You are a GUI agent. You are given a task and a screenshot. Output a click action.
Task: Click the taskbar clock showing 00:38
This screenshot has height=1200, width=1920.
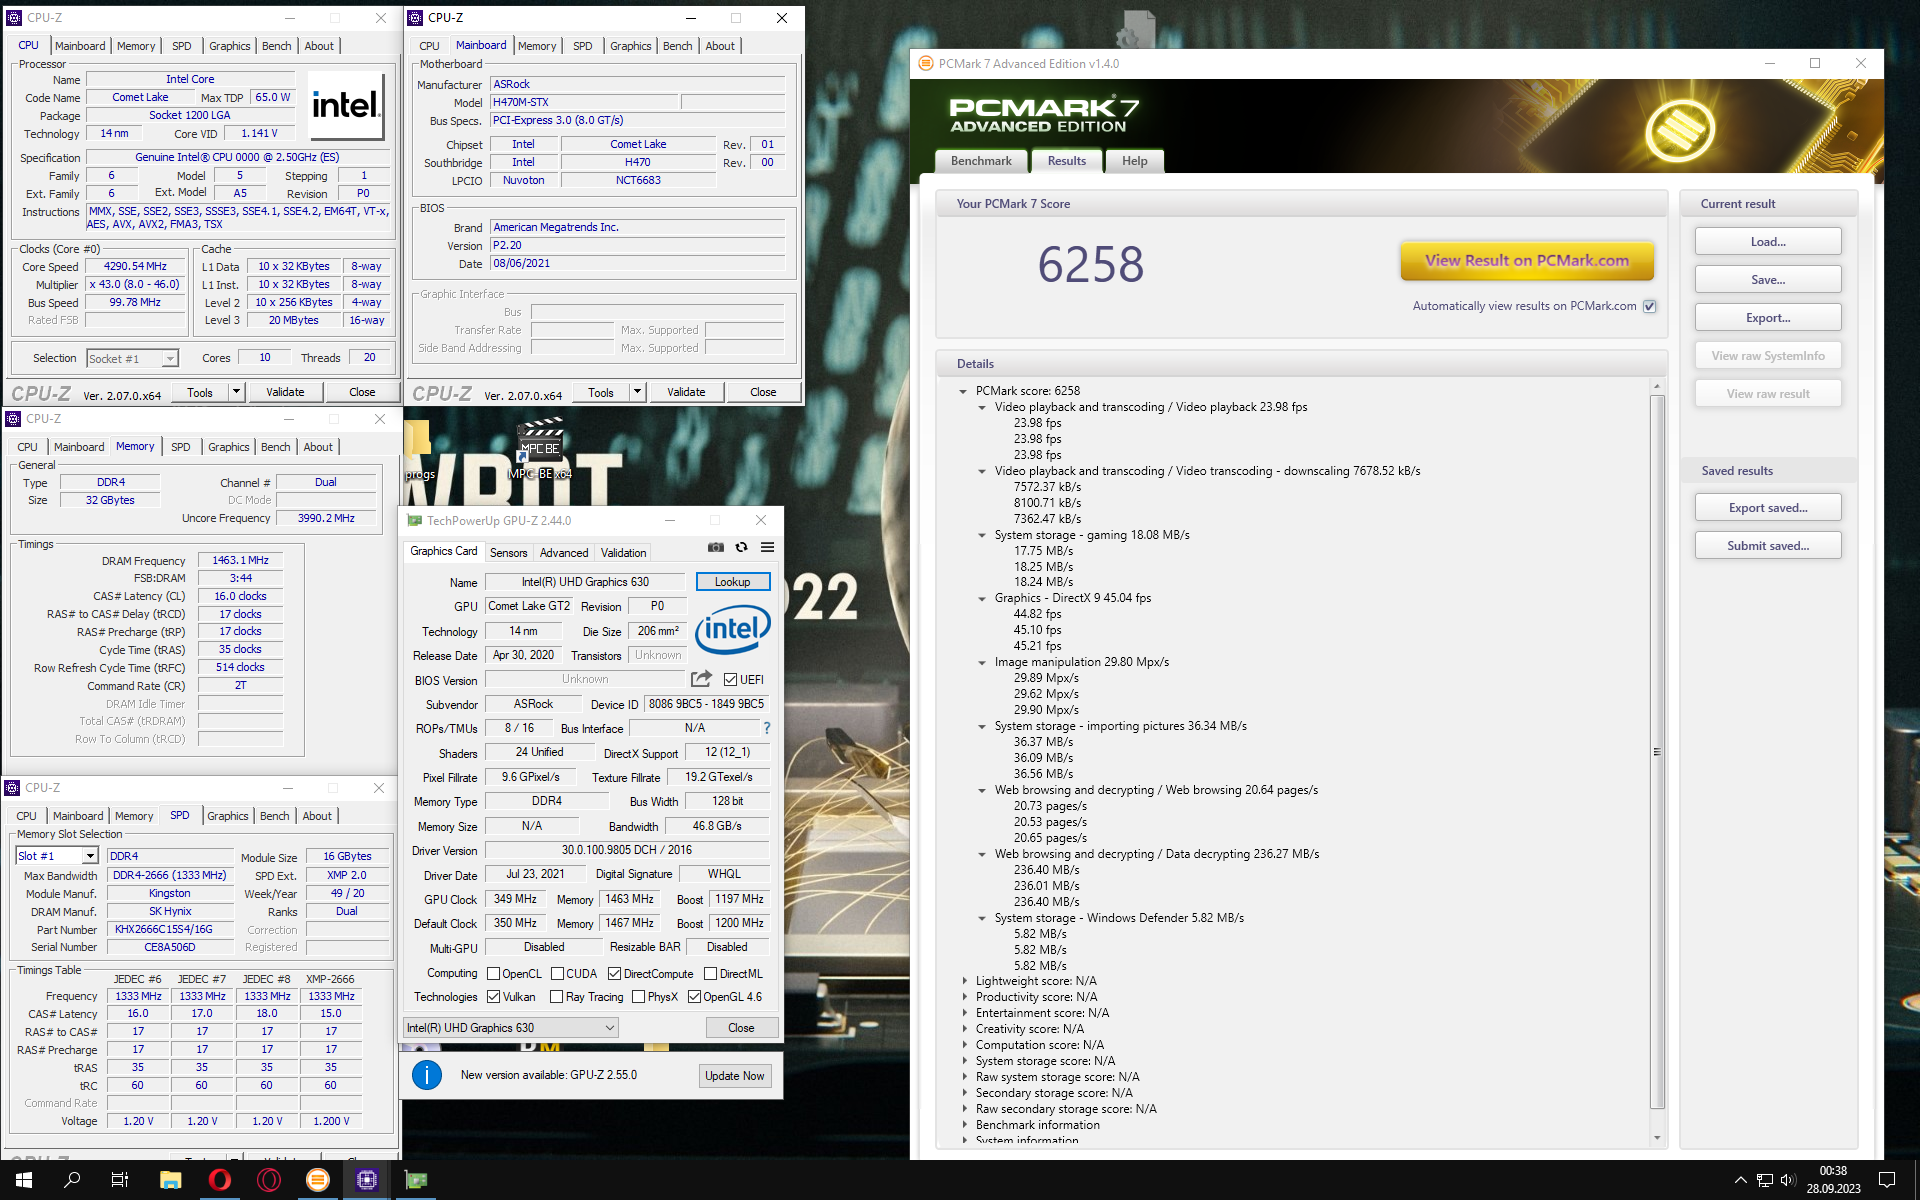tap(1832, 1180)
